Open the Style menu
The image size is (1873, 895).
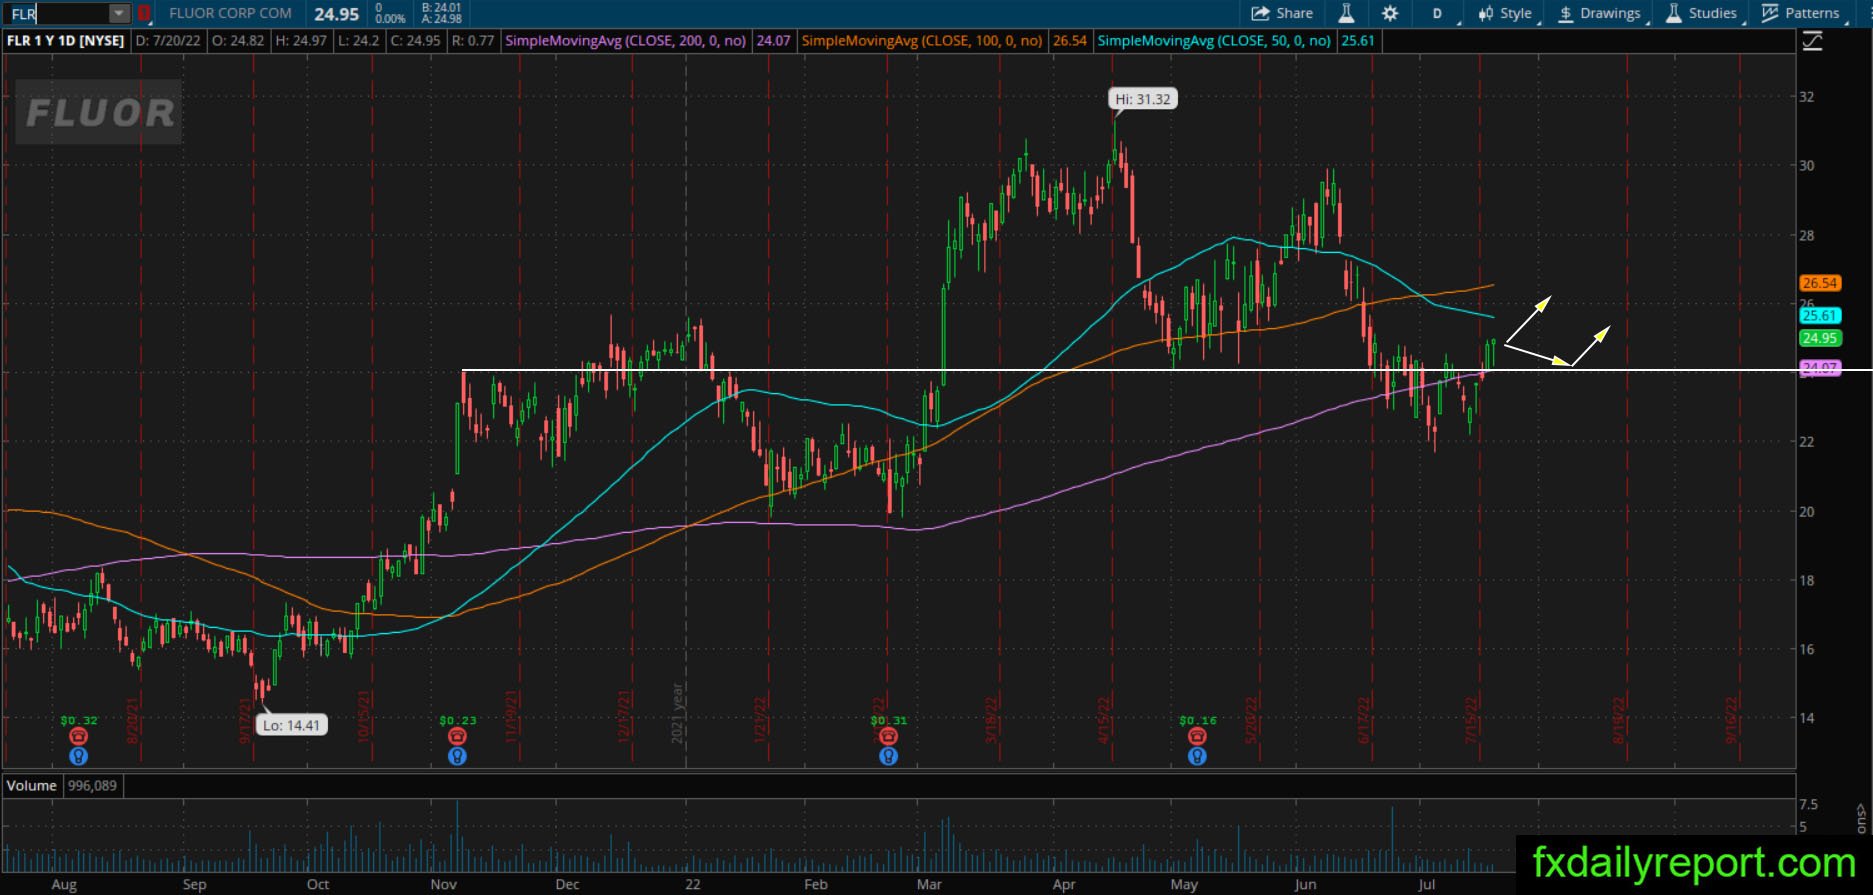[x=1507, y=14]
